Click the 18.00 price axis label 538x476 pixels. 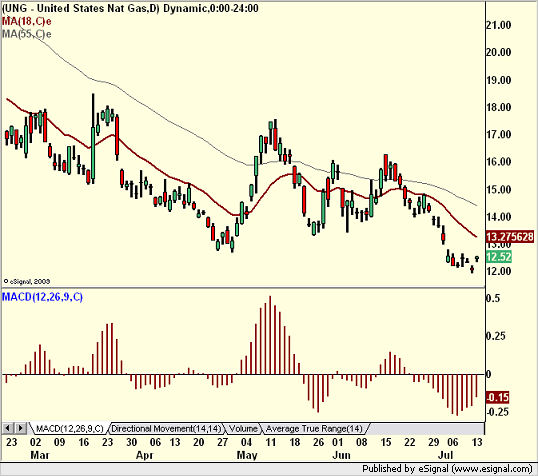(x=499, y=107)
